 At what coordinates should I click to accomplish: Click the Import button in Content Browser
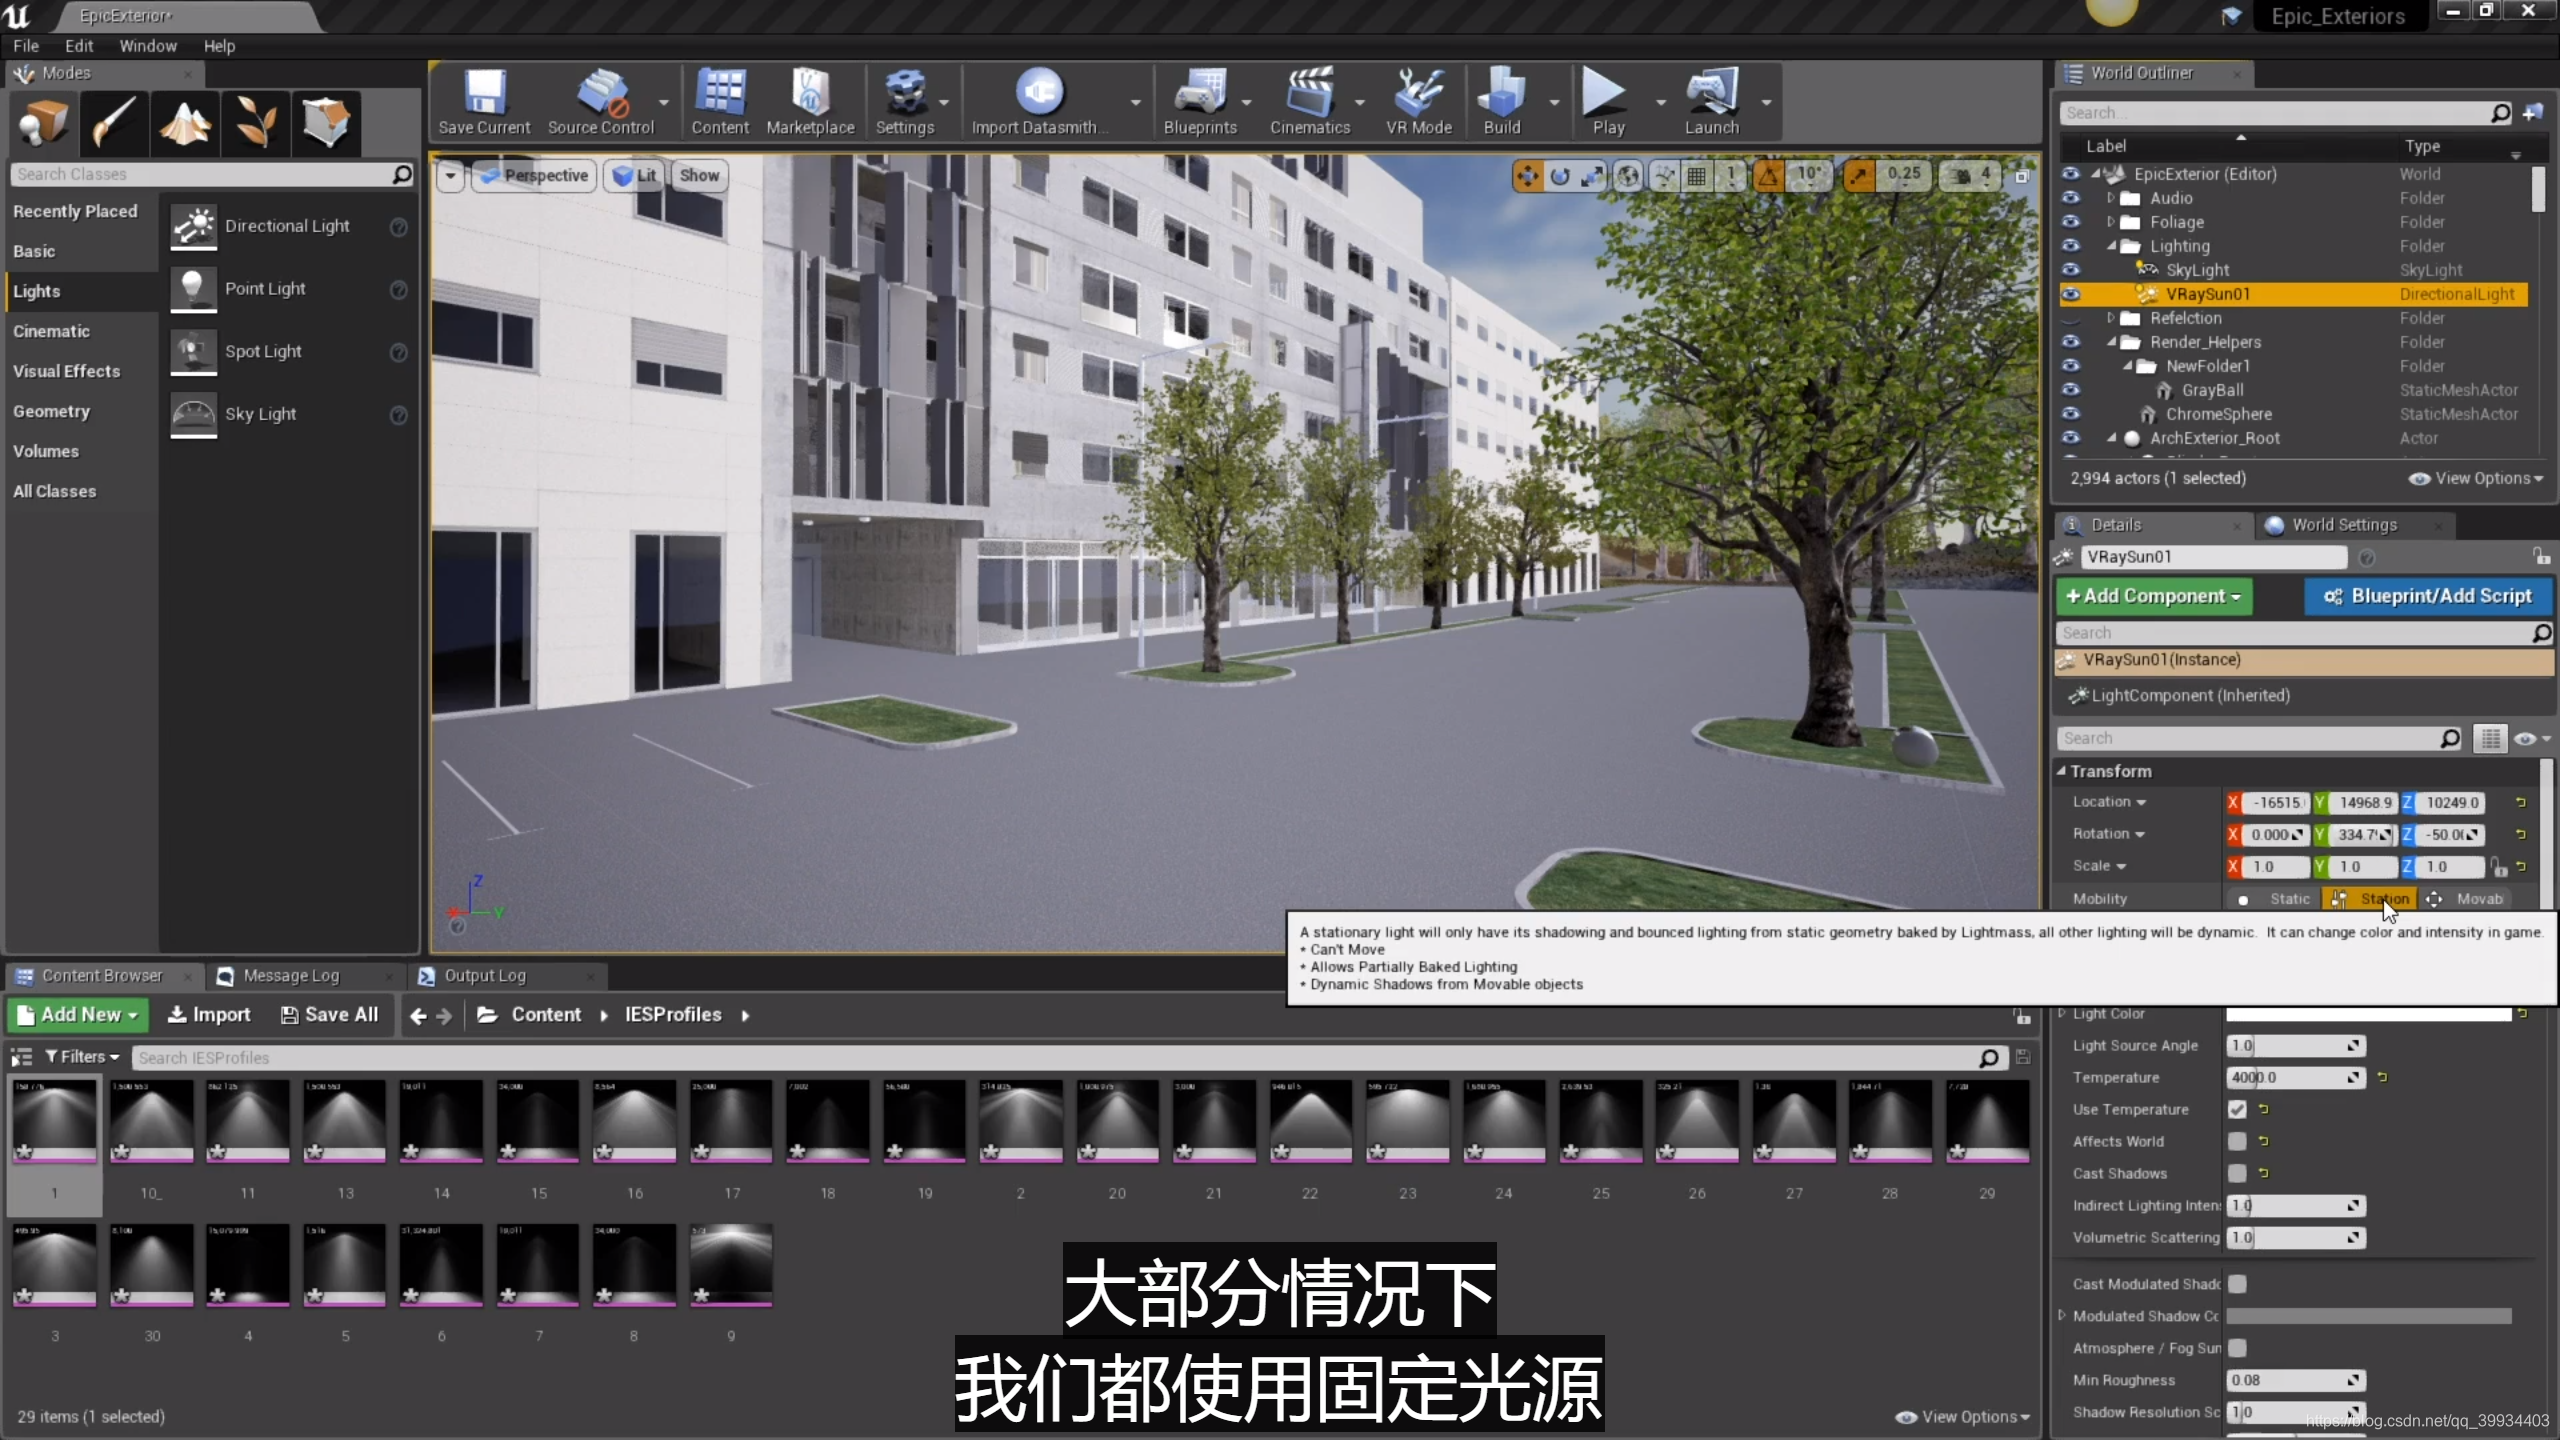[209, 1014]
